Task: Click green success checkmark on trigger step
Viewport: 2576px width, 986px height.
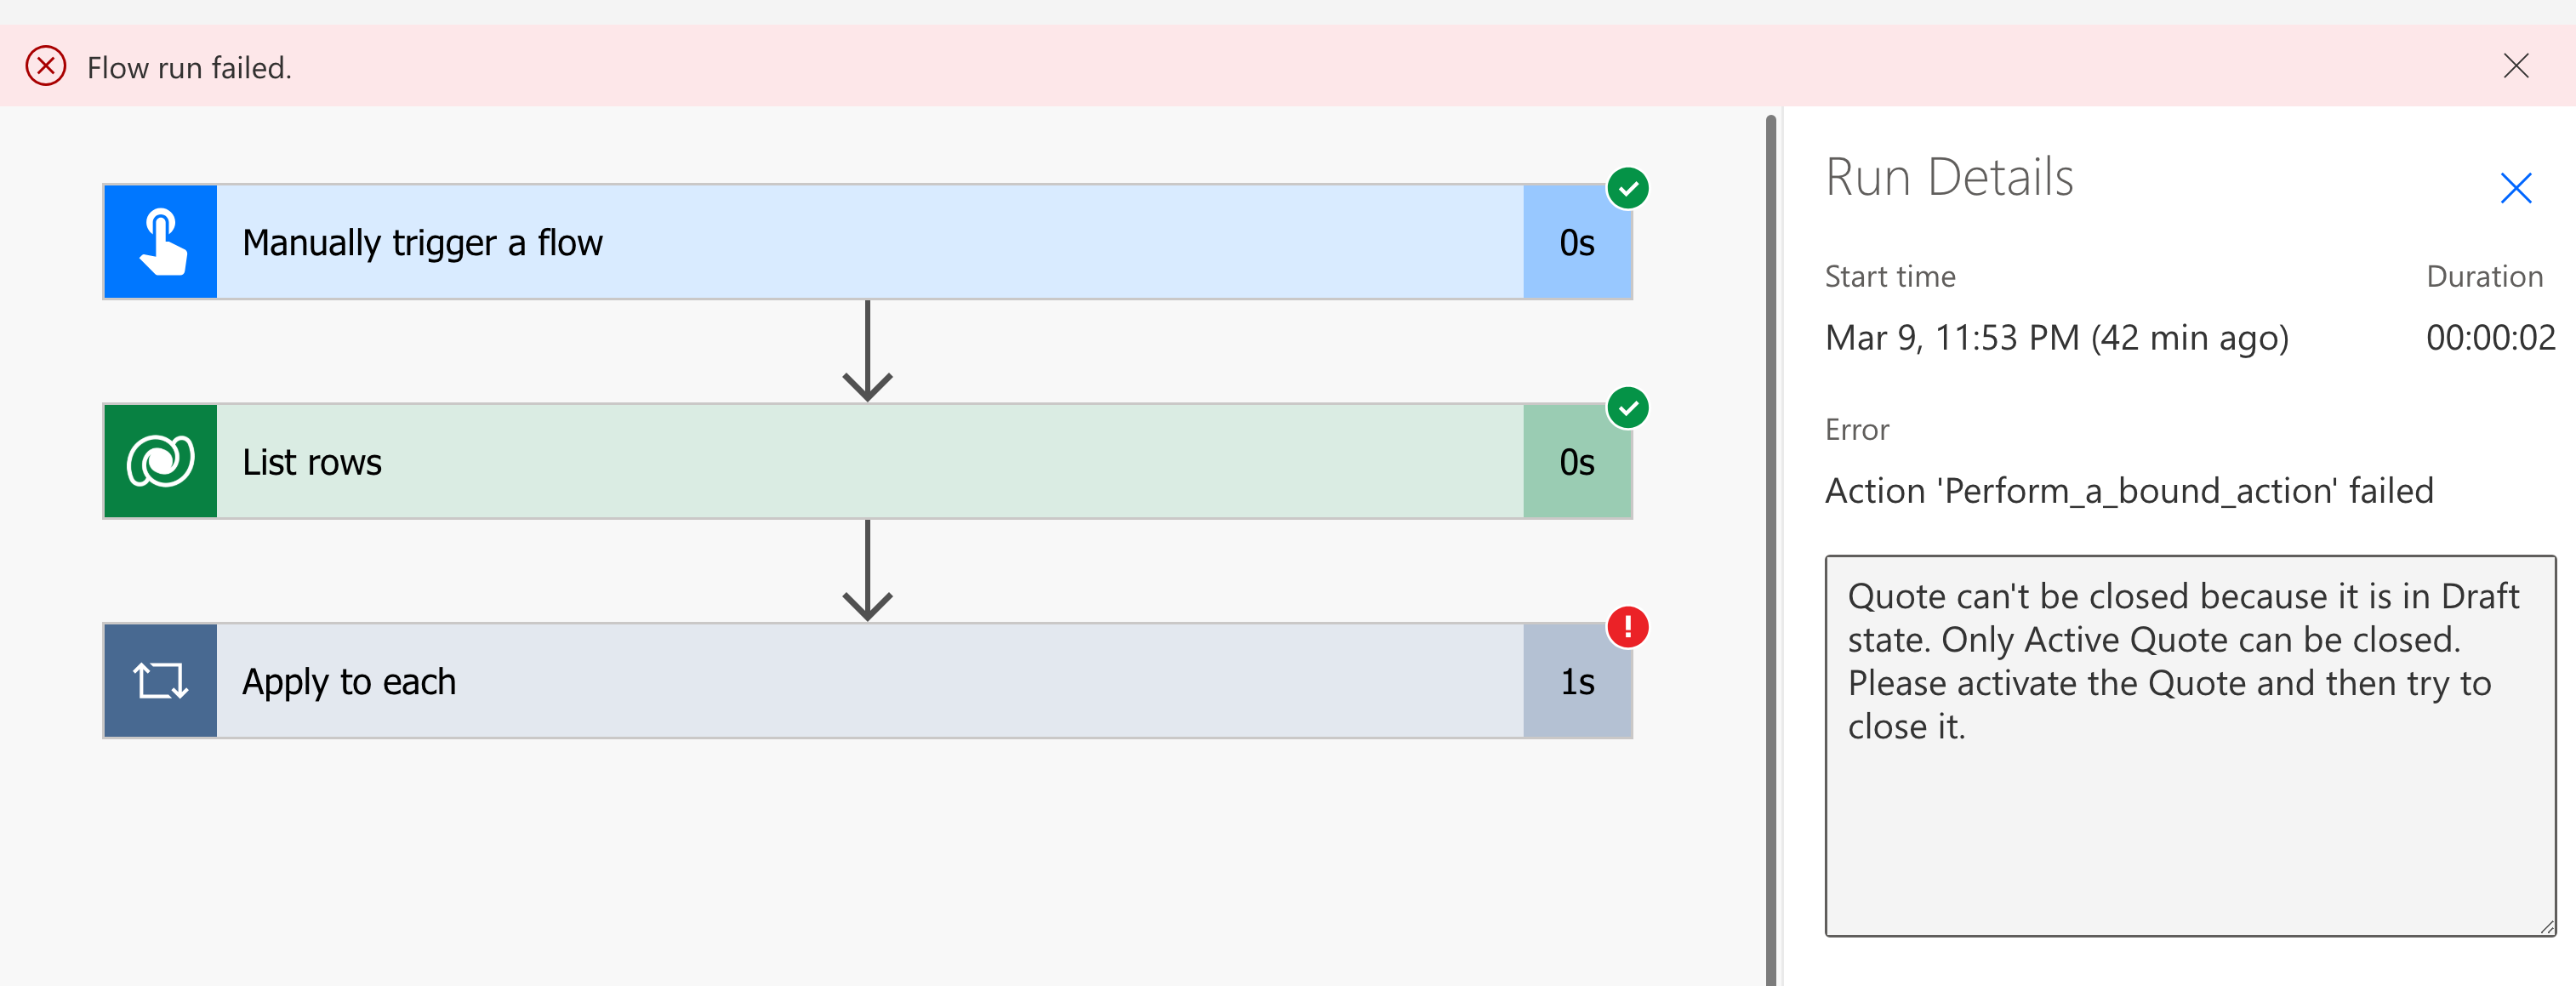Action: click(x=1628, y=188)
